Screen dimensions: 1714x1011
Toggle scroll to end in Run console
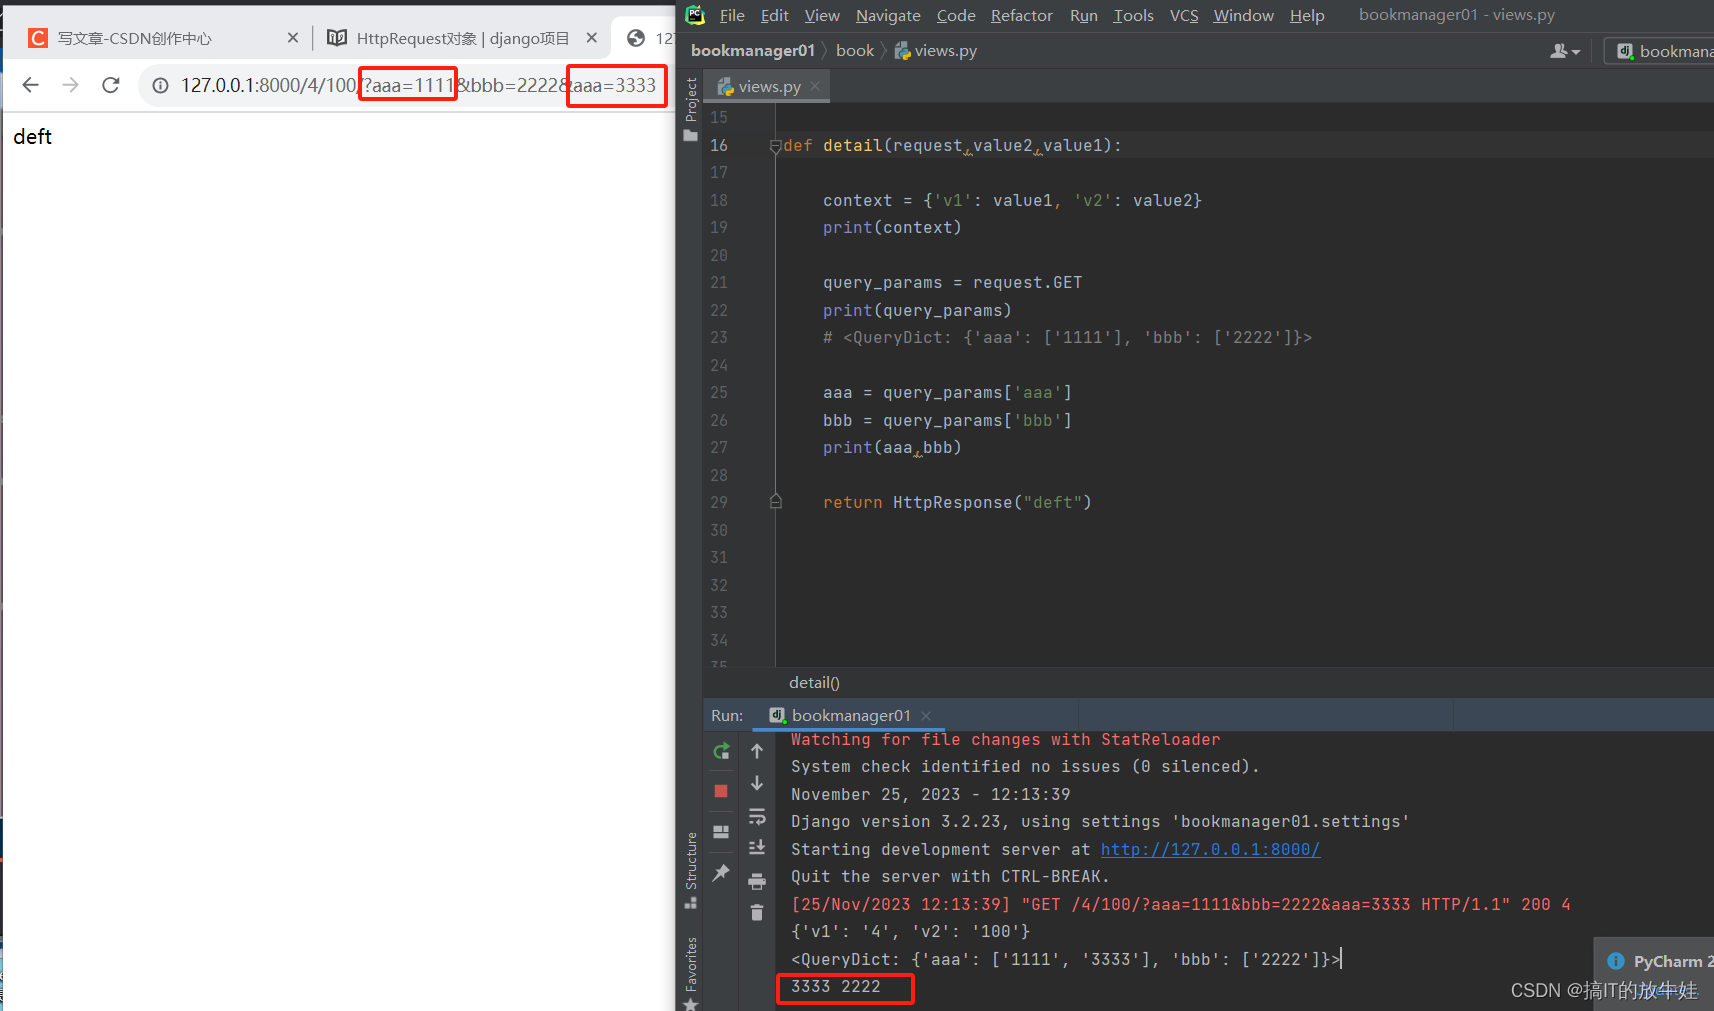click(757, 848)
